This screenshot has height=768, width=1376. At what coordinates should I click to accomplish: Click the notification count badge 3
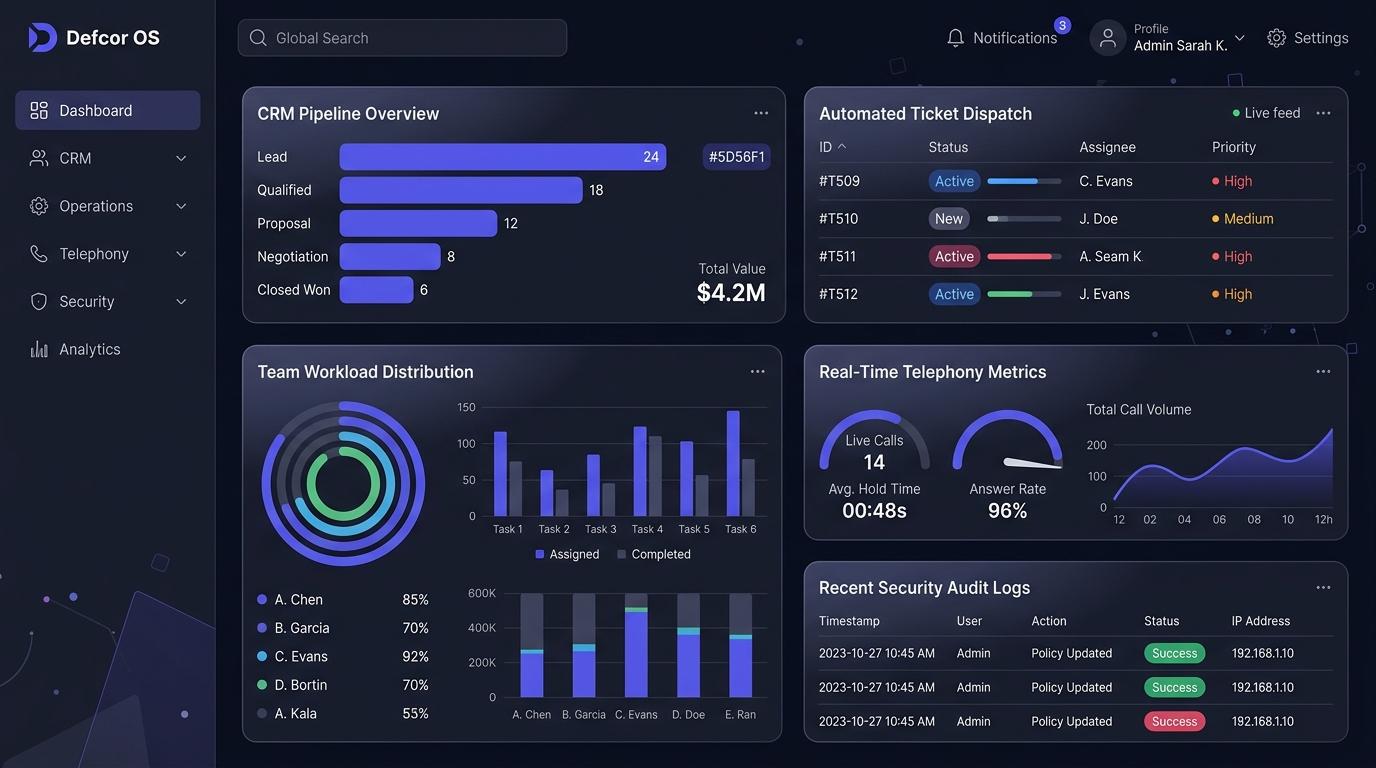[x=1062, y=25]
